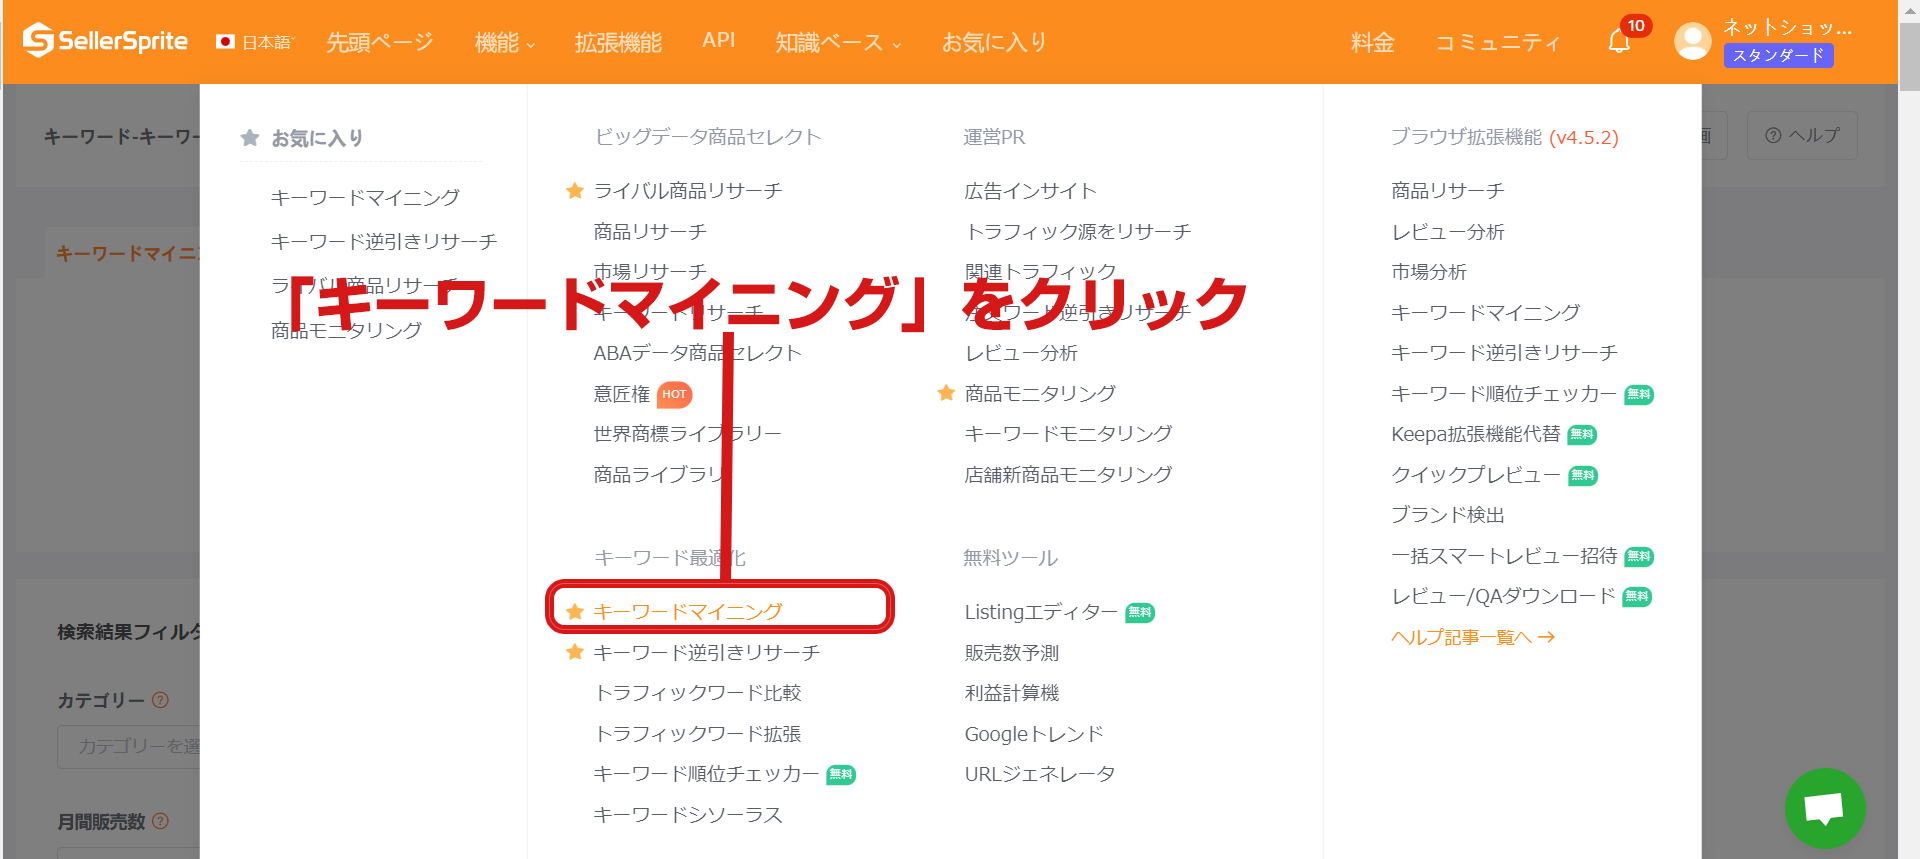This screenshot has width=1920, height=859.
Task: Open クイックプレビュー extension feature
Action: [1476, 475]
